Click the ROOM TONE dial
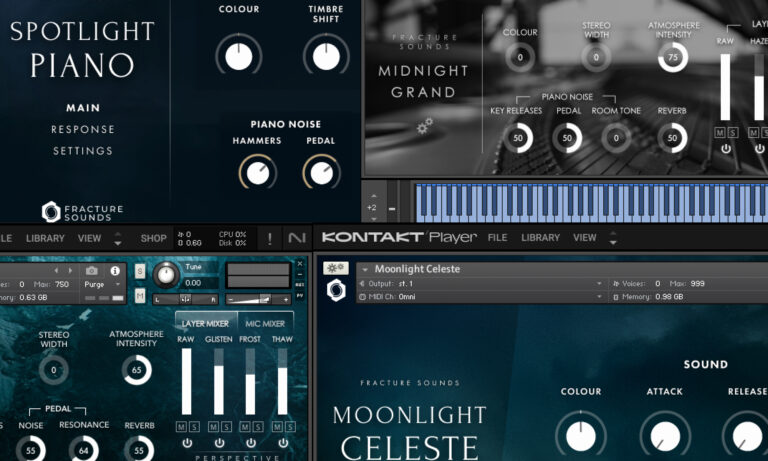768x461 pixels. 616,138
